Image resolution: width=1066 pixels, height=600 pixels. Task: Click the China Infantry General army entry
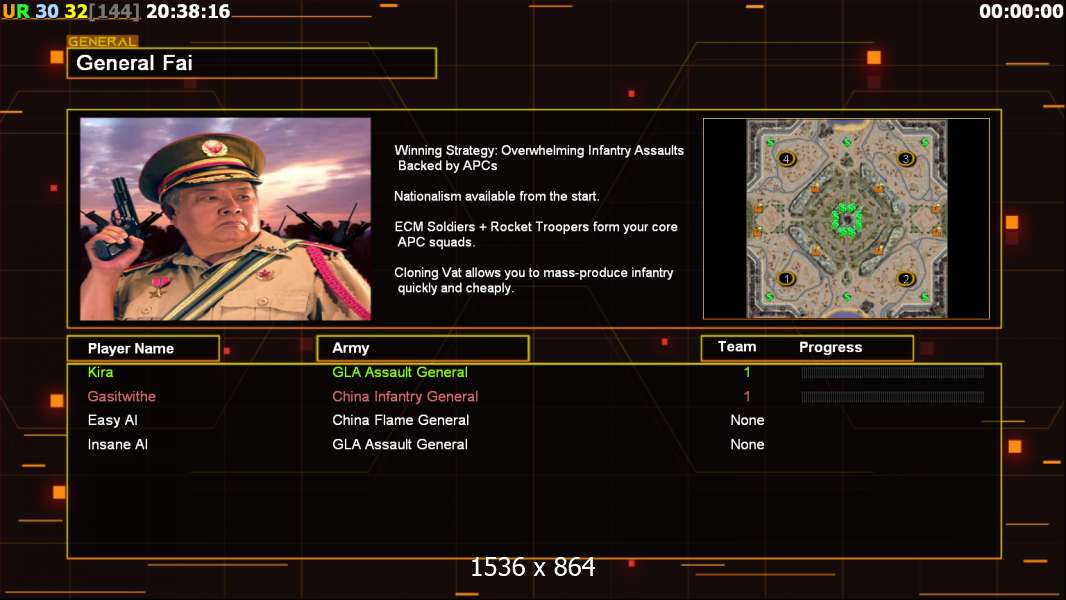point(405,396)
